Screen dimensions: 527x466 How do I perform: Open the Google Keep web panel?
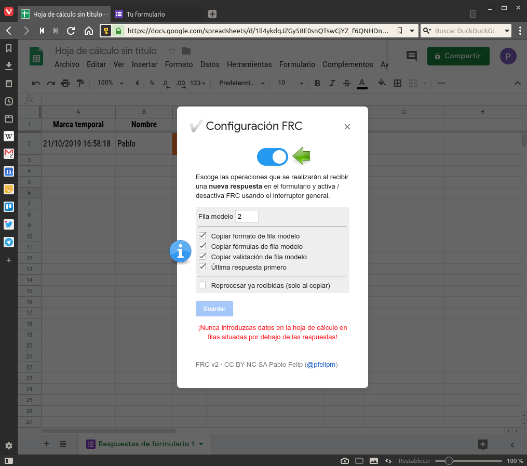coord(9,189)
